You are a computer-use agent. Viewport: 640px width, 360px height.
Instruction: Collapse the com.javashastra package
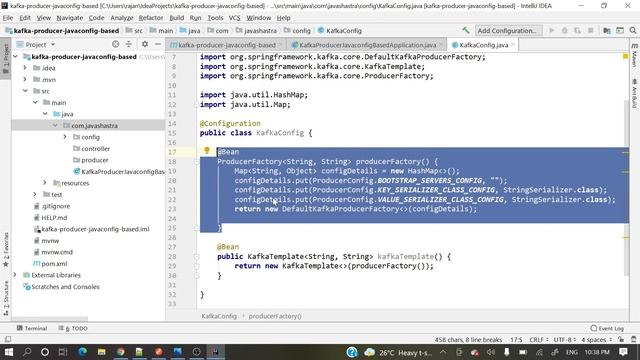click(55, 125)
